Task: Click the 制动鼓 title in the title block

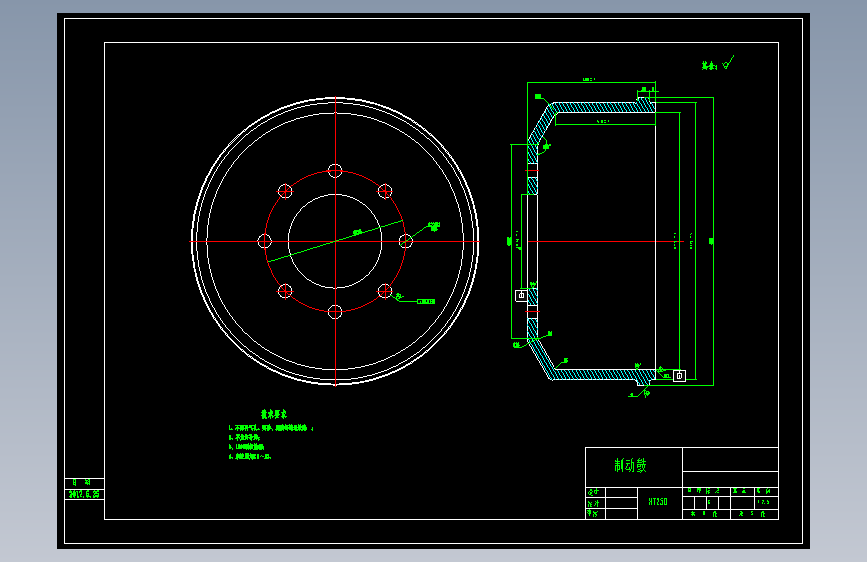Action: (630, 466)
